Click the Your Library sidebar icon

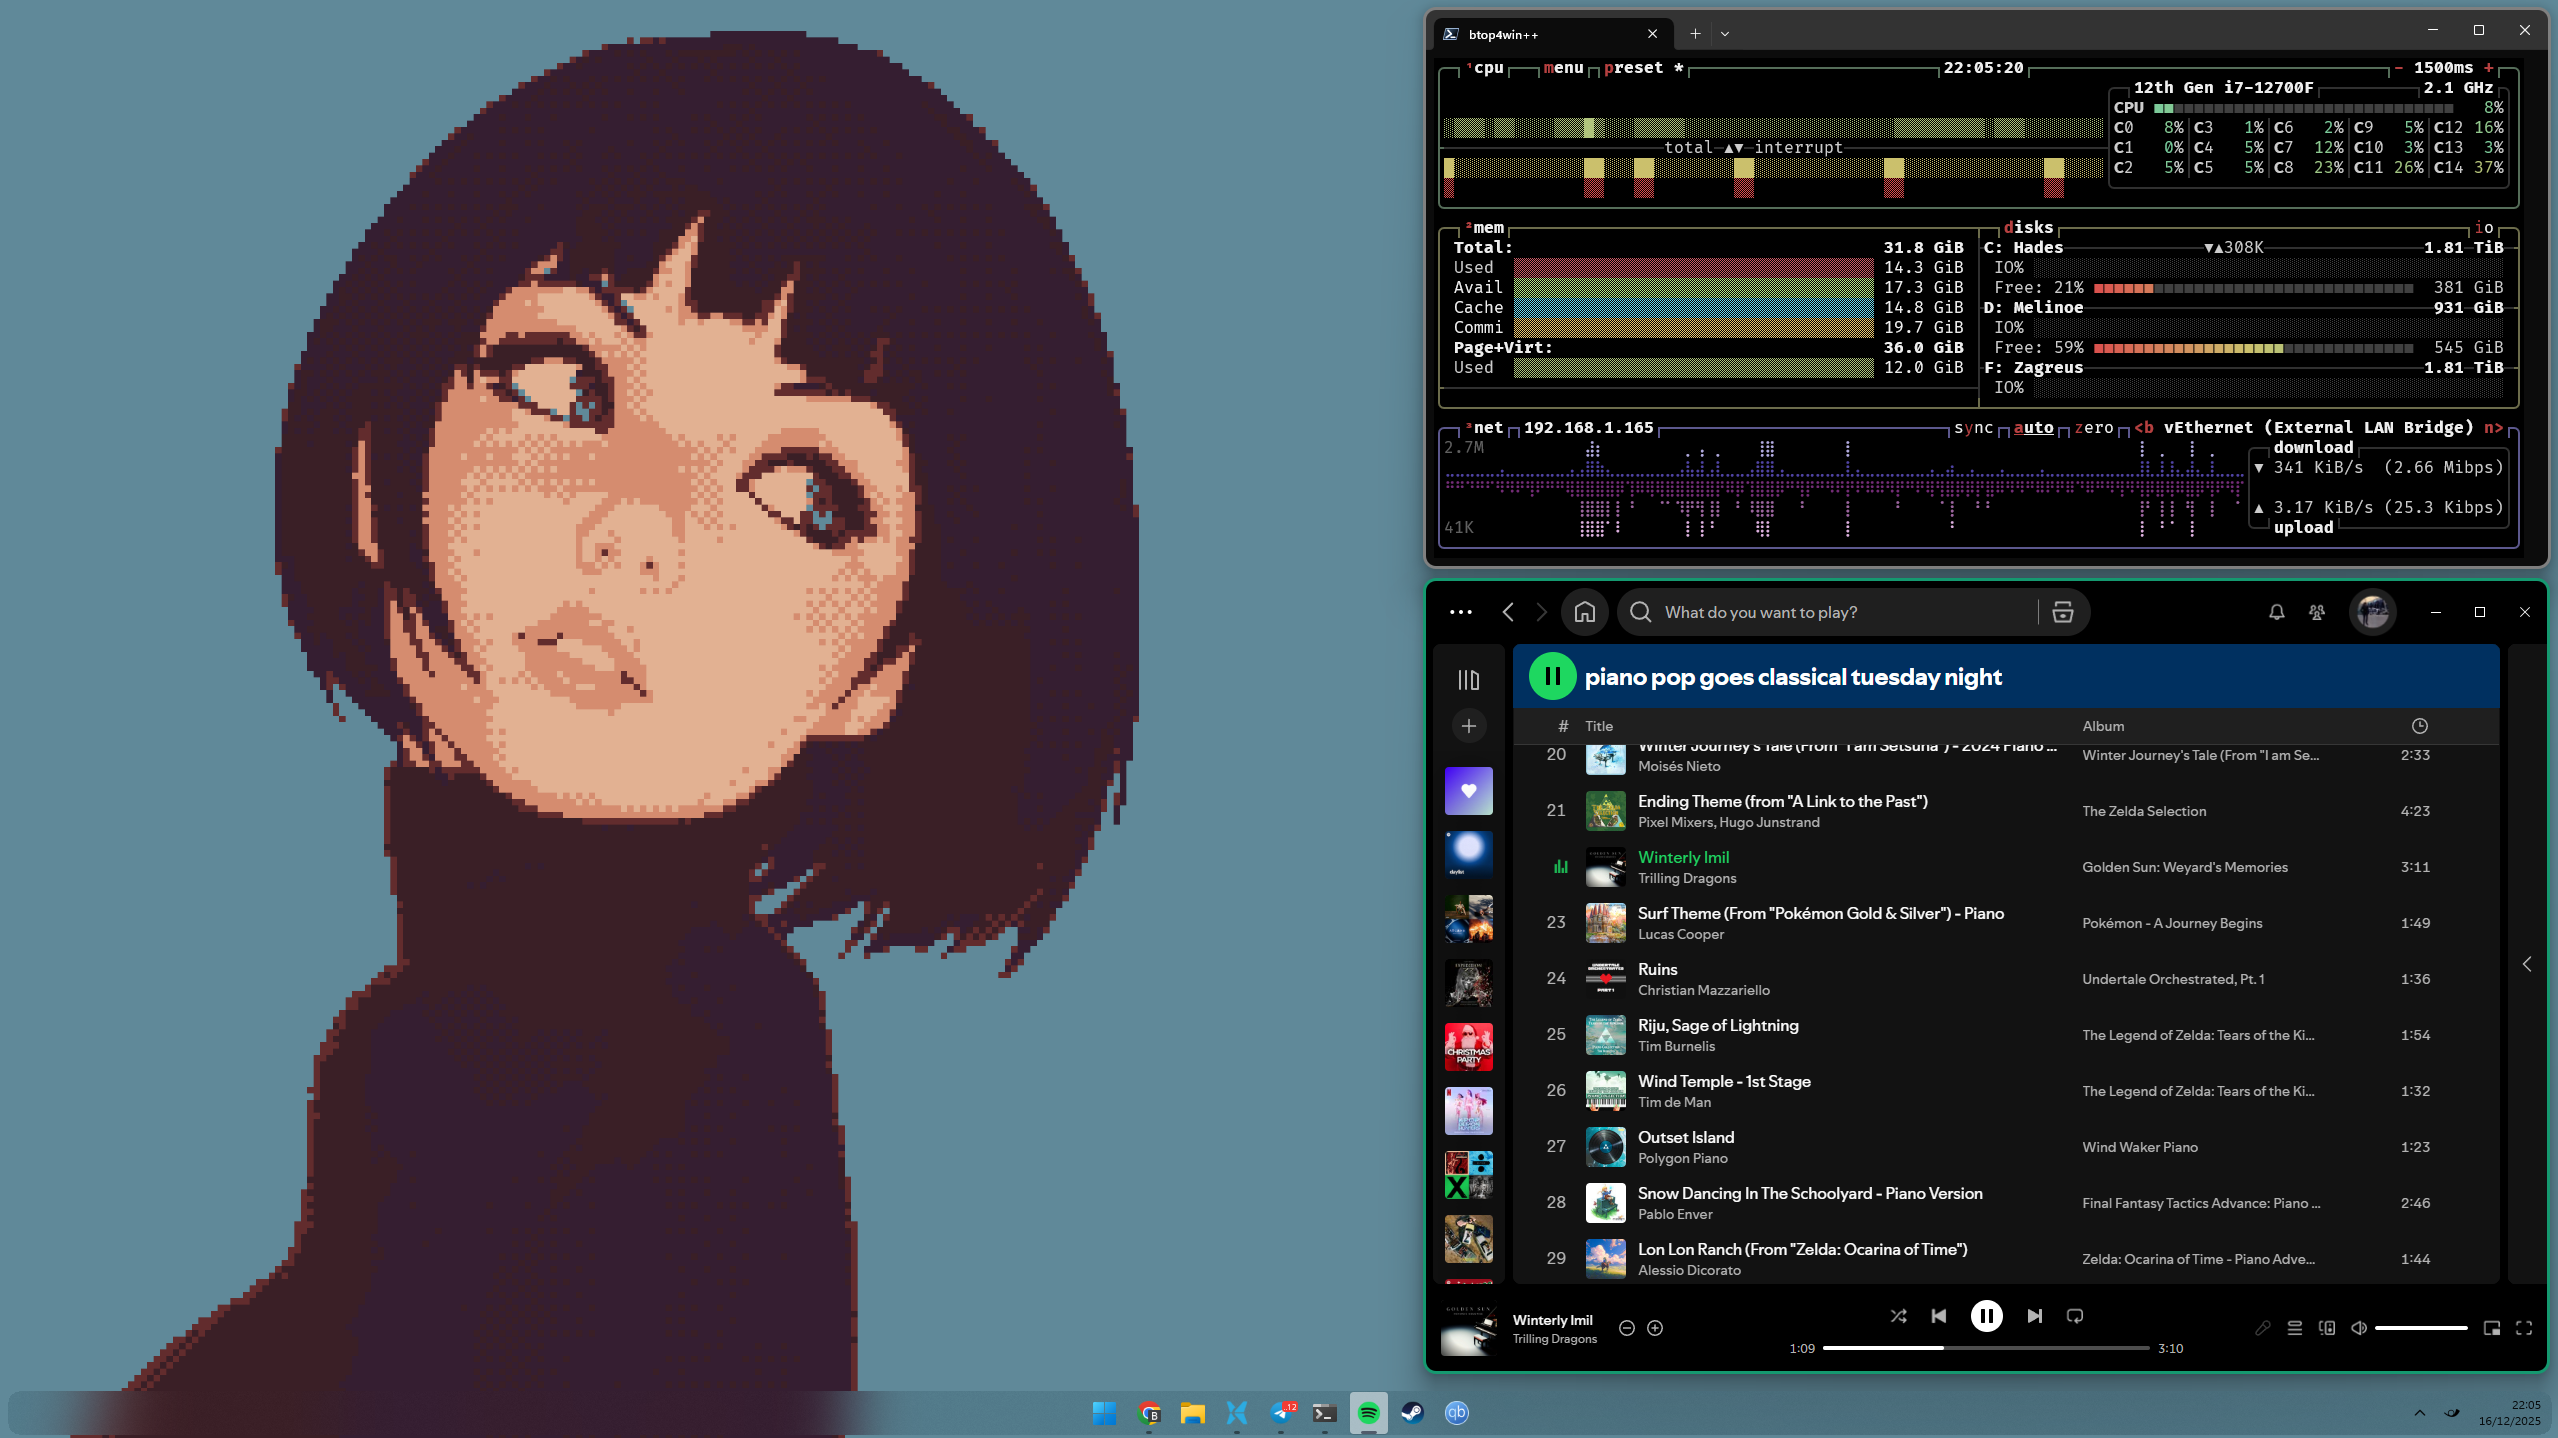(1468, 680)
